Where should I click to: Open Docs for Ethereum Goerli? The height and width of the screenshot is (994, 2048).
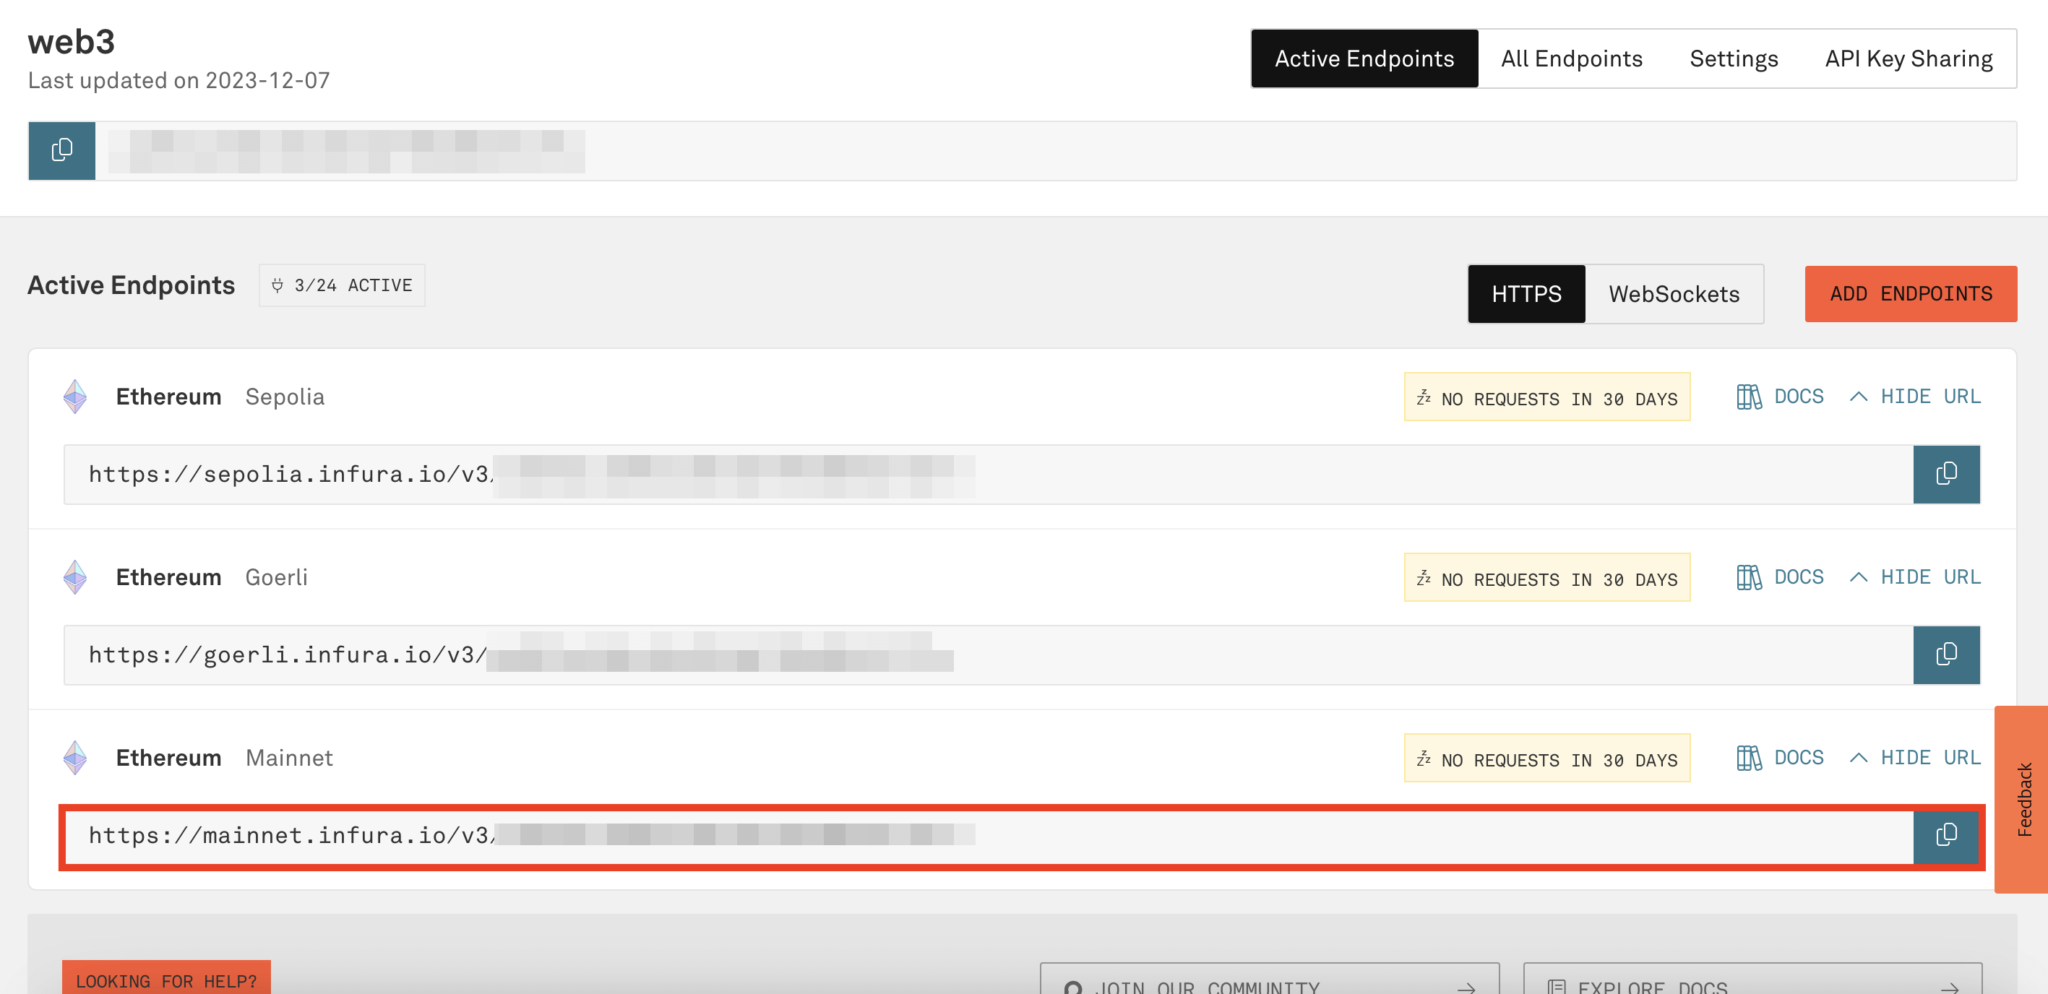point(1780,578)
